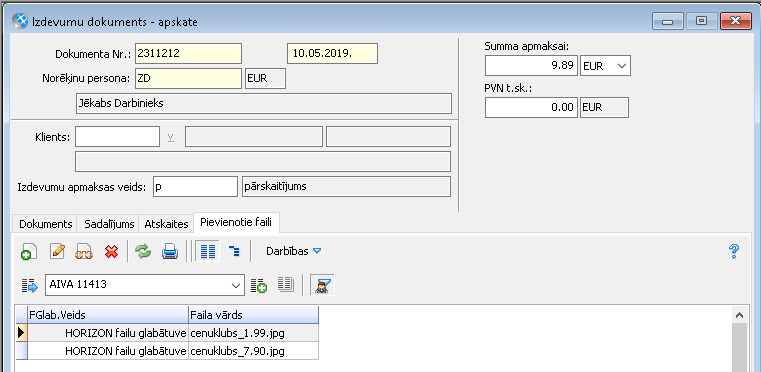Image resolution: width=761 pixels, height=372 pixels.
Task: Click the application icon in title bar
Action: 20,21
